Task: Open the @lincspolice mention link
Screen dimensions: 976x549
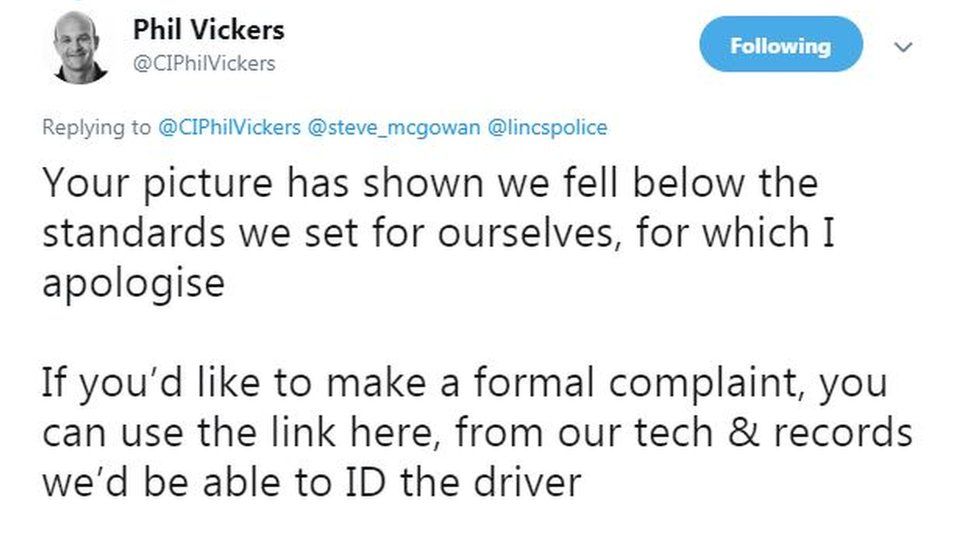Action: point(548,128)
